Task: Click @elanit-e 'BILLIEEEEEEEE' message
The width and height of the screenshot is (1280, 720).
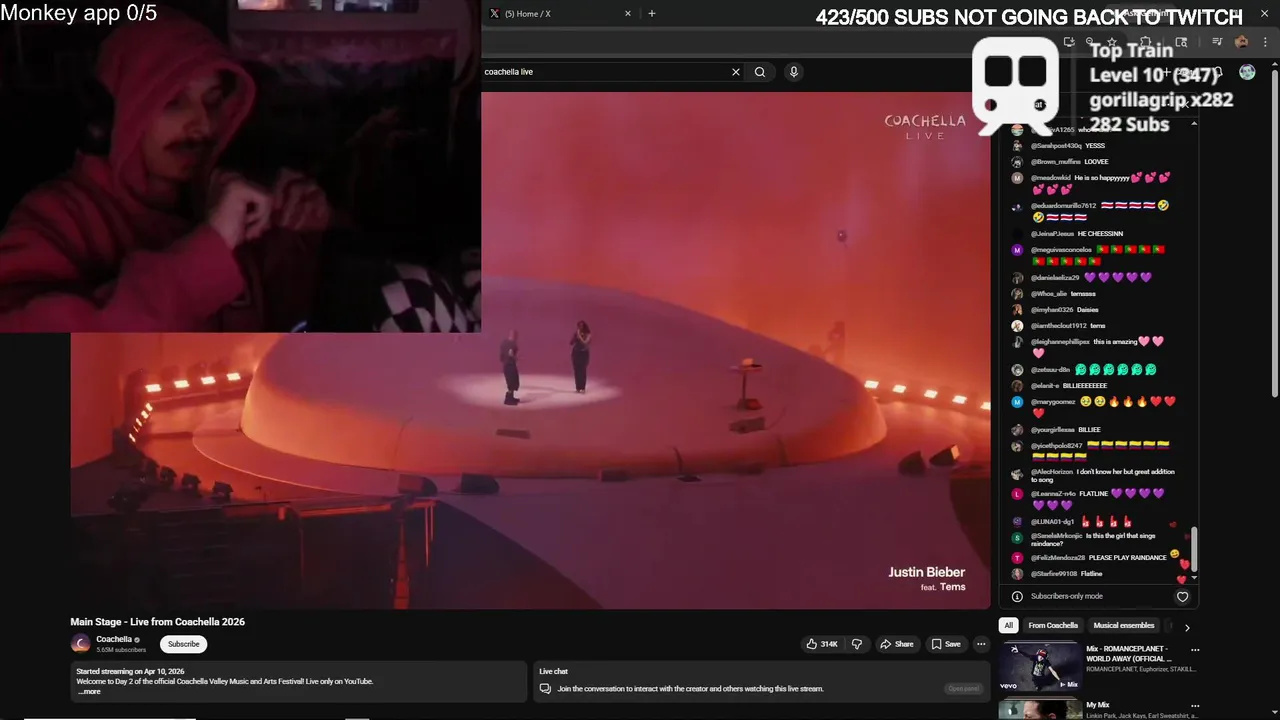Action: pos(1085,386)
